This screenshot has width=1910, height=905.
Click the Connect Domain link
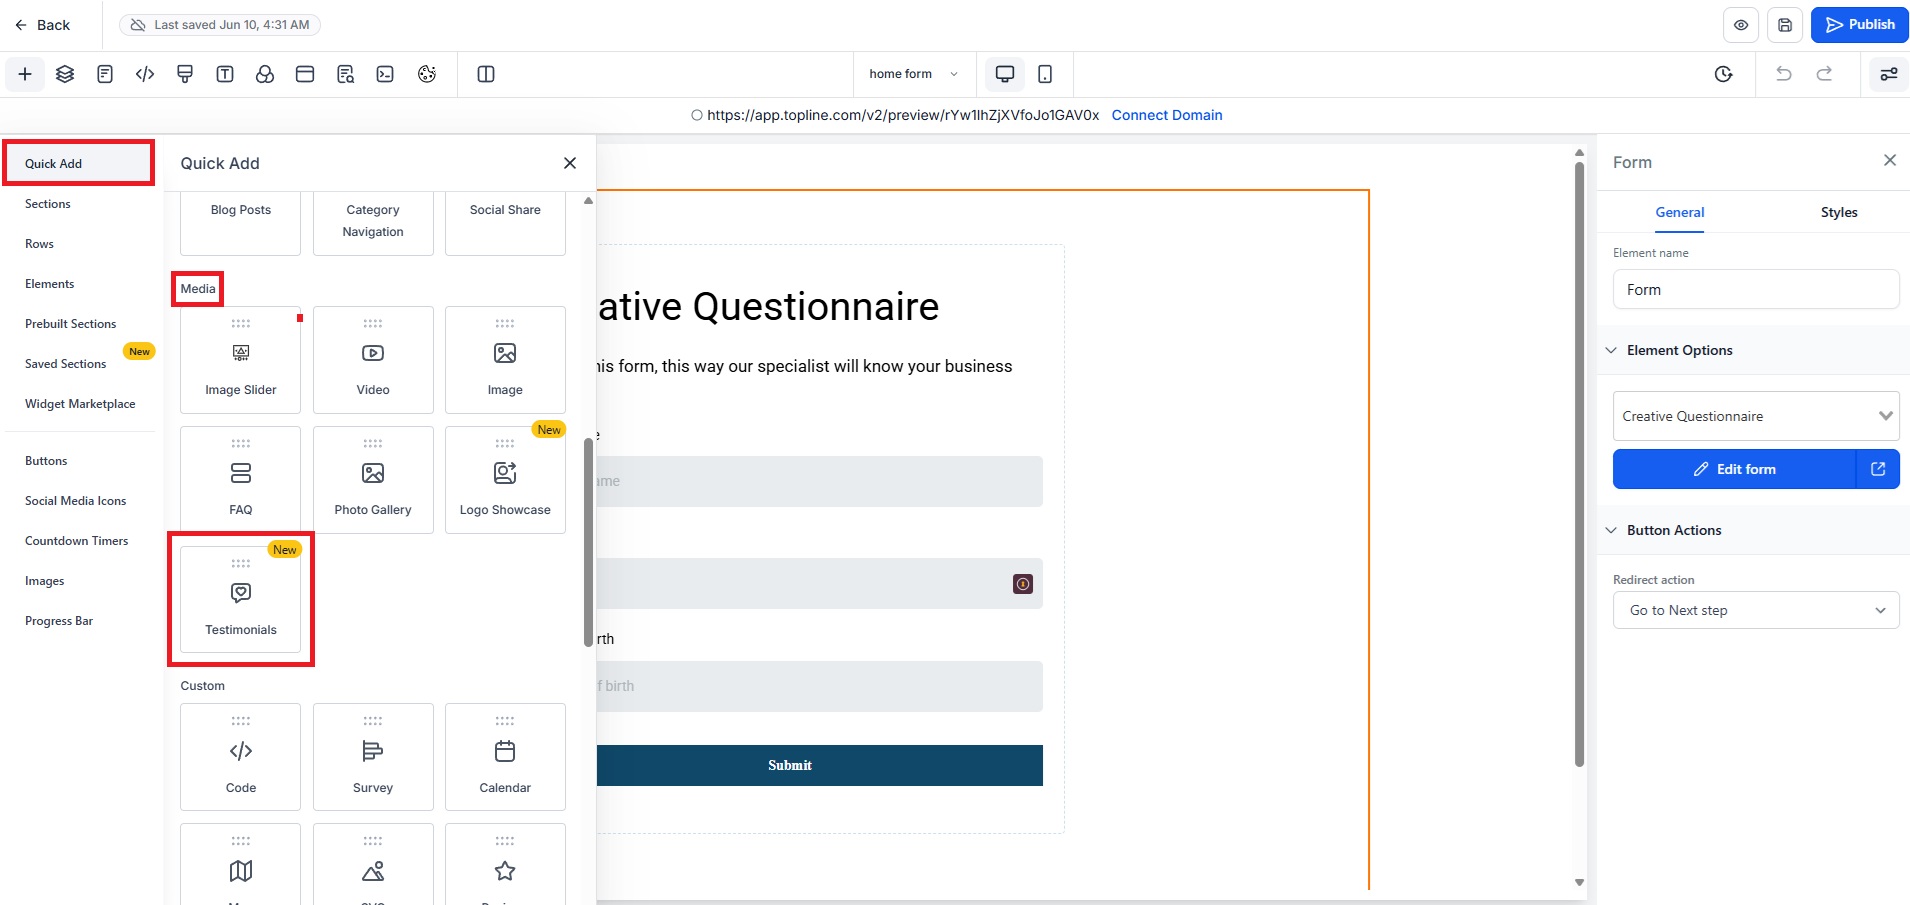coord(1166,115)
